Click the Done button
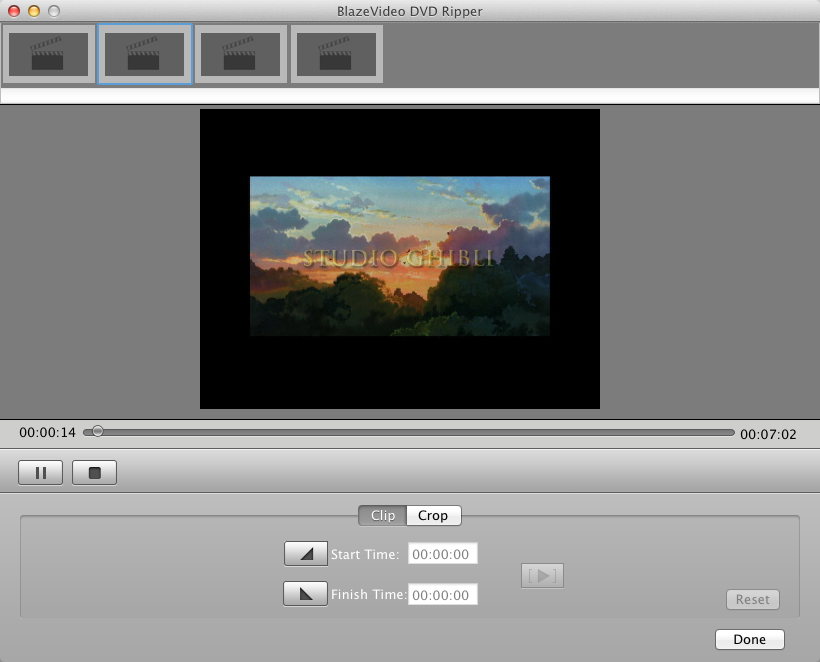The height and width of the screenshot is (662, 820). click(750, 640)
